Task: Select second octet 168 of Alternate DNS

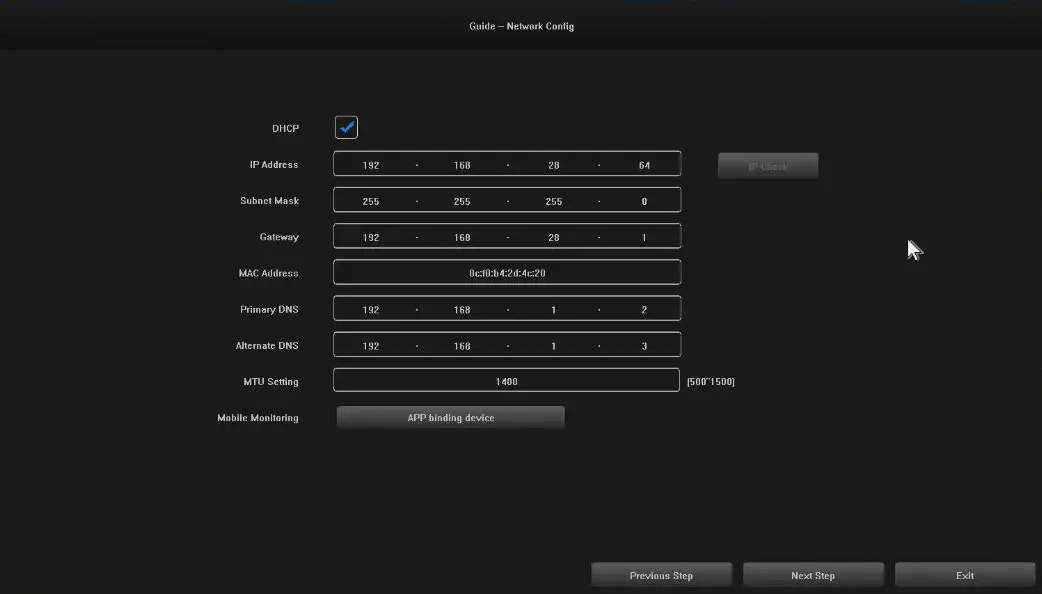Action: coord(462,346)
